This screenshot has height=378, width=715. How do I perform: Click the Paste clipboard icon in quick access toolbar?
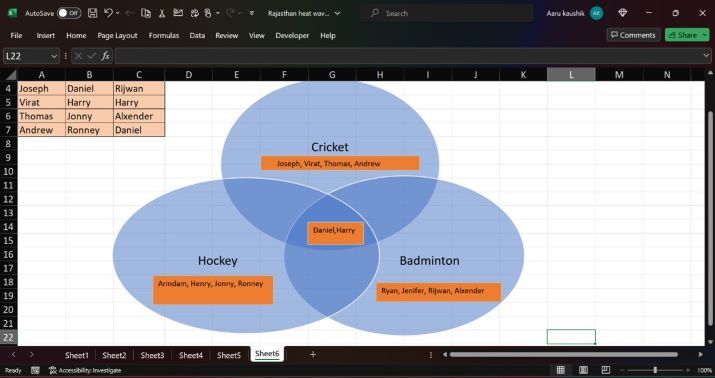pyautogui.click(x=146, y=13)
